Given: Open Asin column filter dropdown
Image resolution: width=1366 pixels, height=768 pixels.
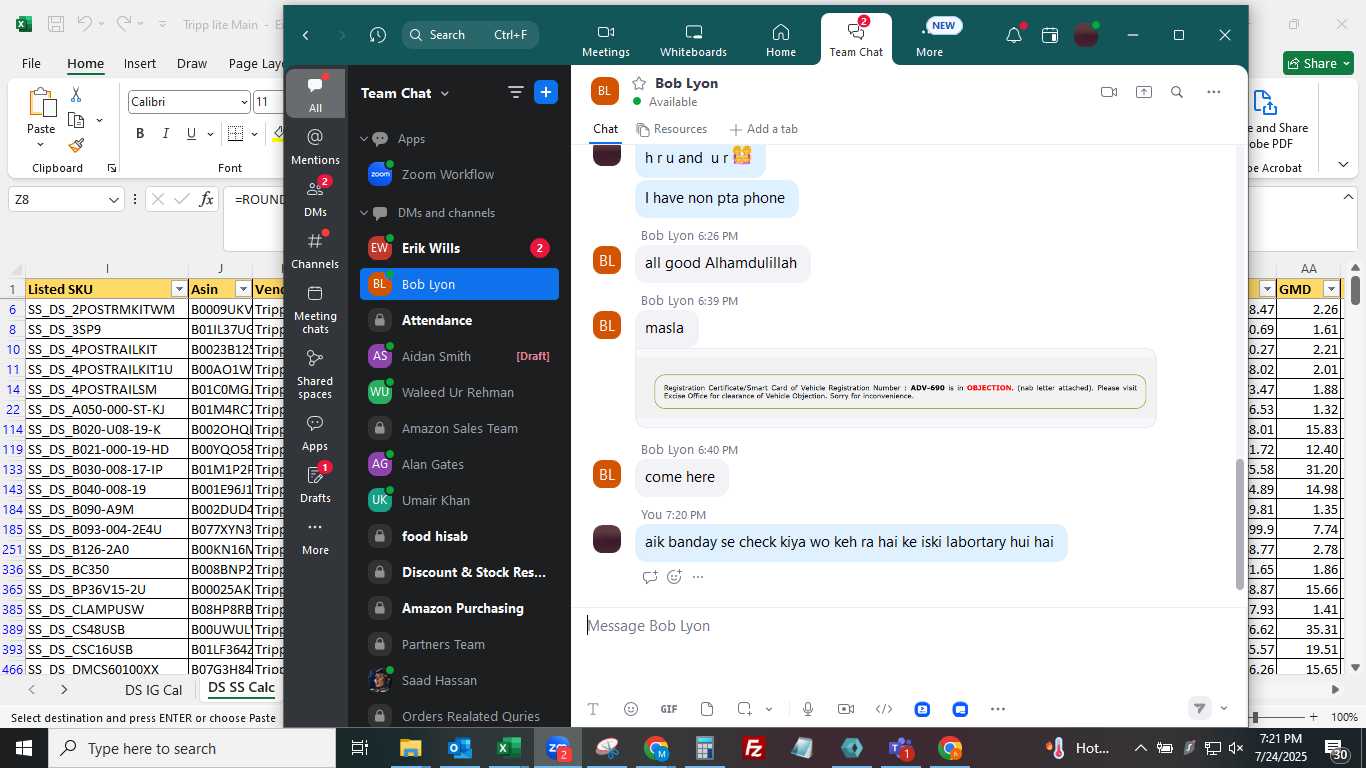Looking at the screenshot, I should pyautogui.click(x=243, y=289).
